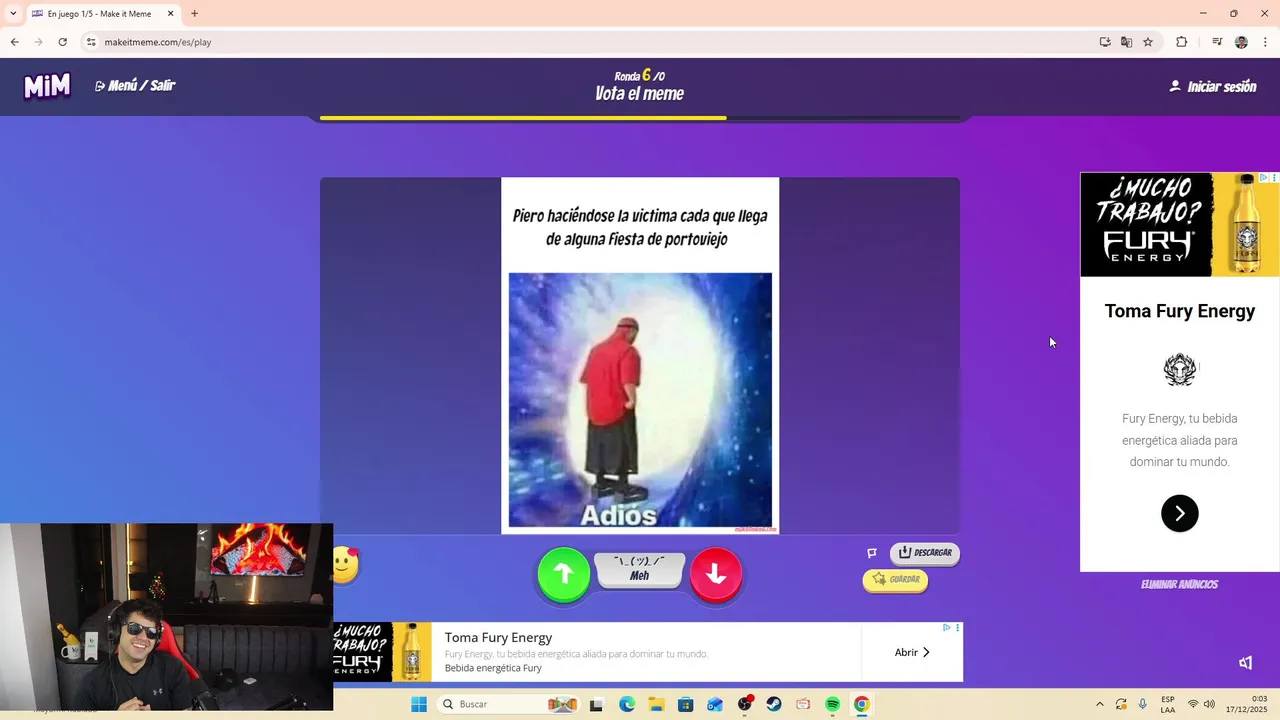This screenshot has width=1280, height=720.
Task: Open the tab search dropdown arrow
Action: click(13, 14)
